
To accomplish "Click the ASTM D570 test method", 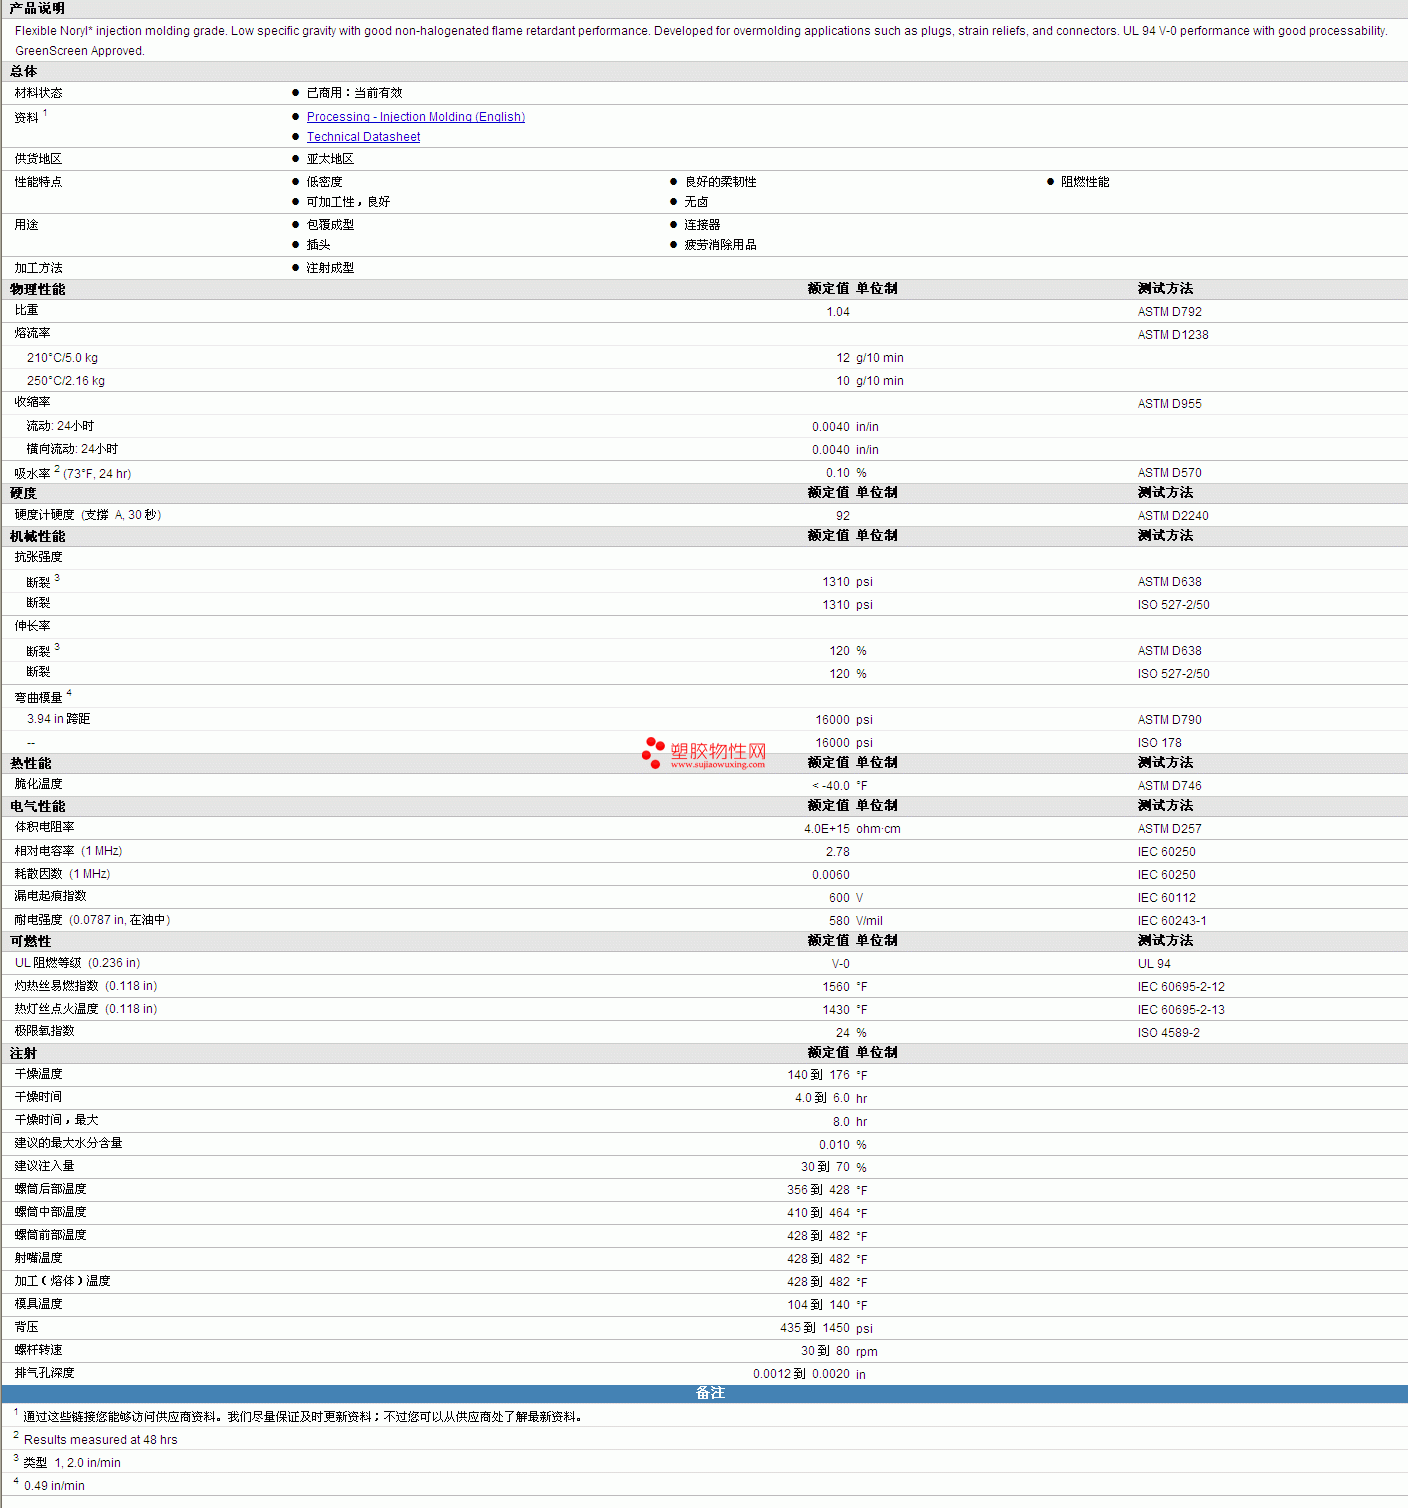I will tap(1170, 473).
